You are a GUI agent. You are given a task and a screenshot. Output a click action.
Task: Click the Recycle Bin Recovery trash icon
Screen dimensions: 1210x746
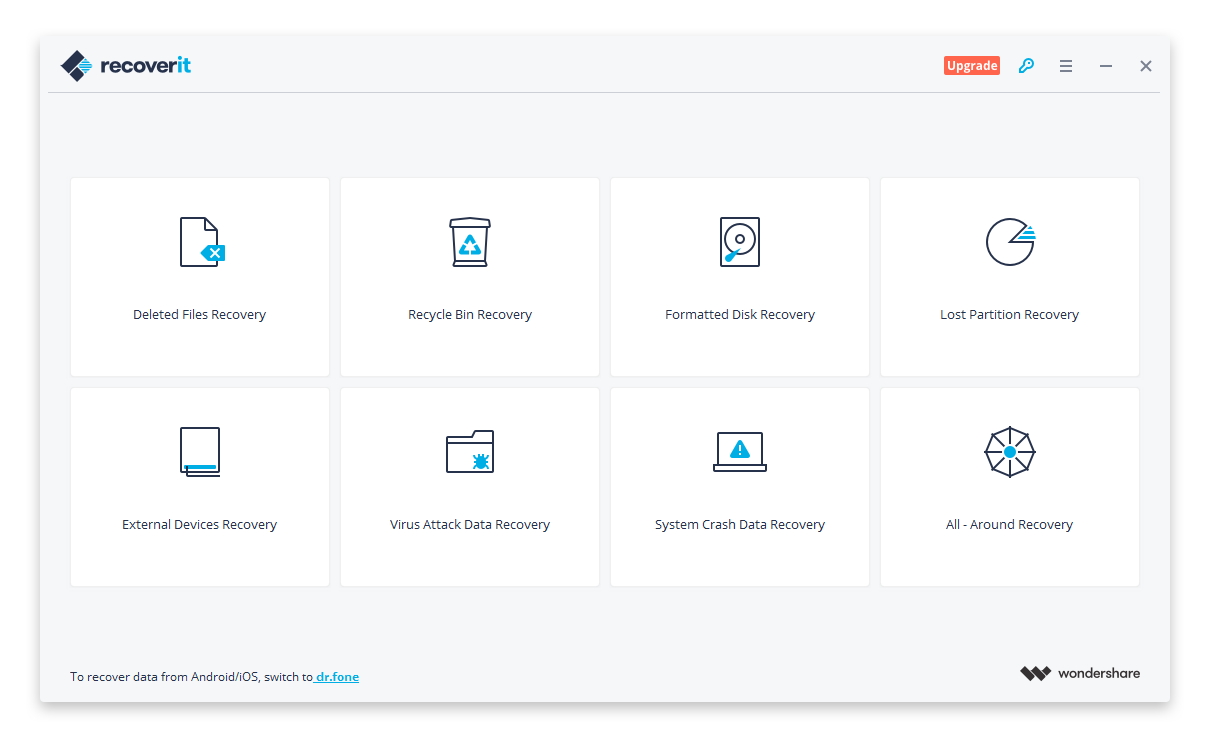click(470, 242)
